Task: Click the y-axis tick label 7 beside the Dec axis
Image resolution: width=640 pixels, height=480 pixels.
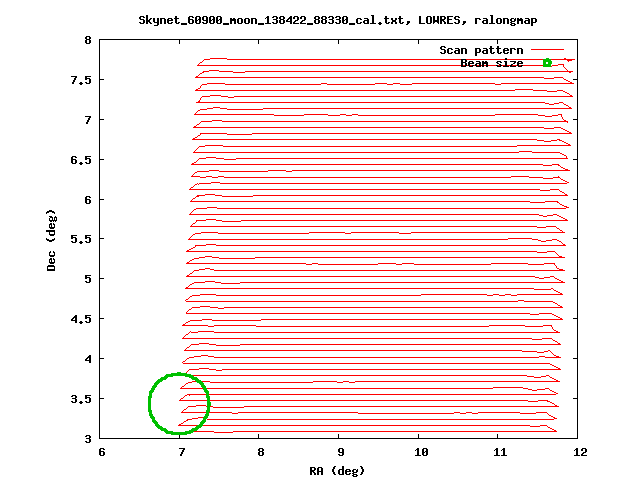Action: [88, 120]
